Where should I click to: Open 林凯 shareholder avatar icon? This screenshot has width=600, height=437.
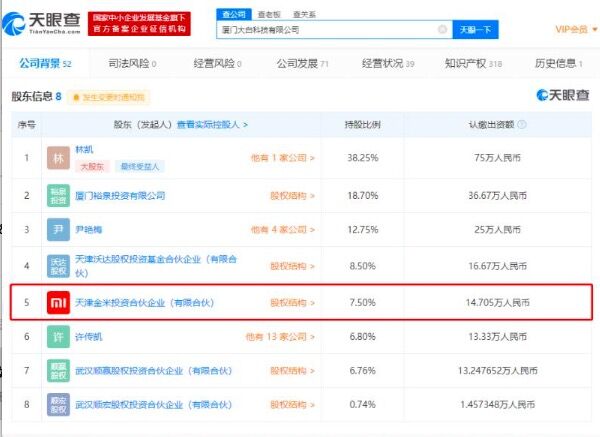58,158
